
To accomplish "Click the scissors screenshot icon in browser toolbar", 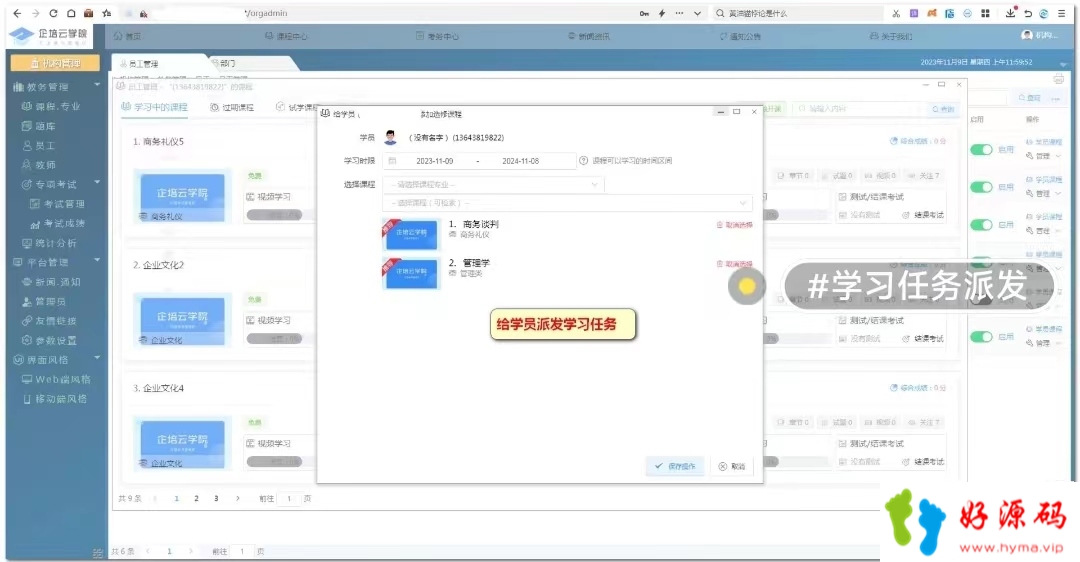I will [x=896, y=13].
